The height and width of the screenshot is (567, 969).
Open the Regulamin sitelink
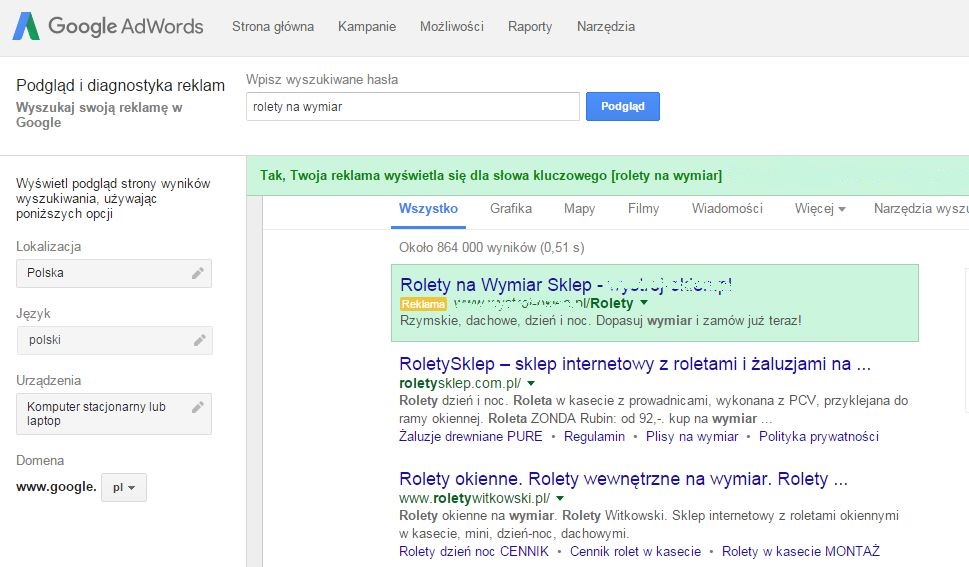(595, 437)
